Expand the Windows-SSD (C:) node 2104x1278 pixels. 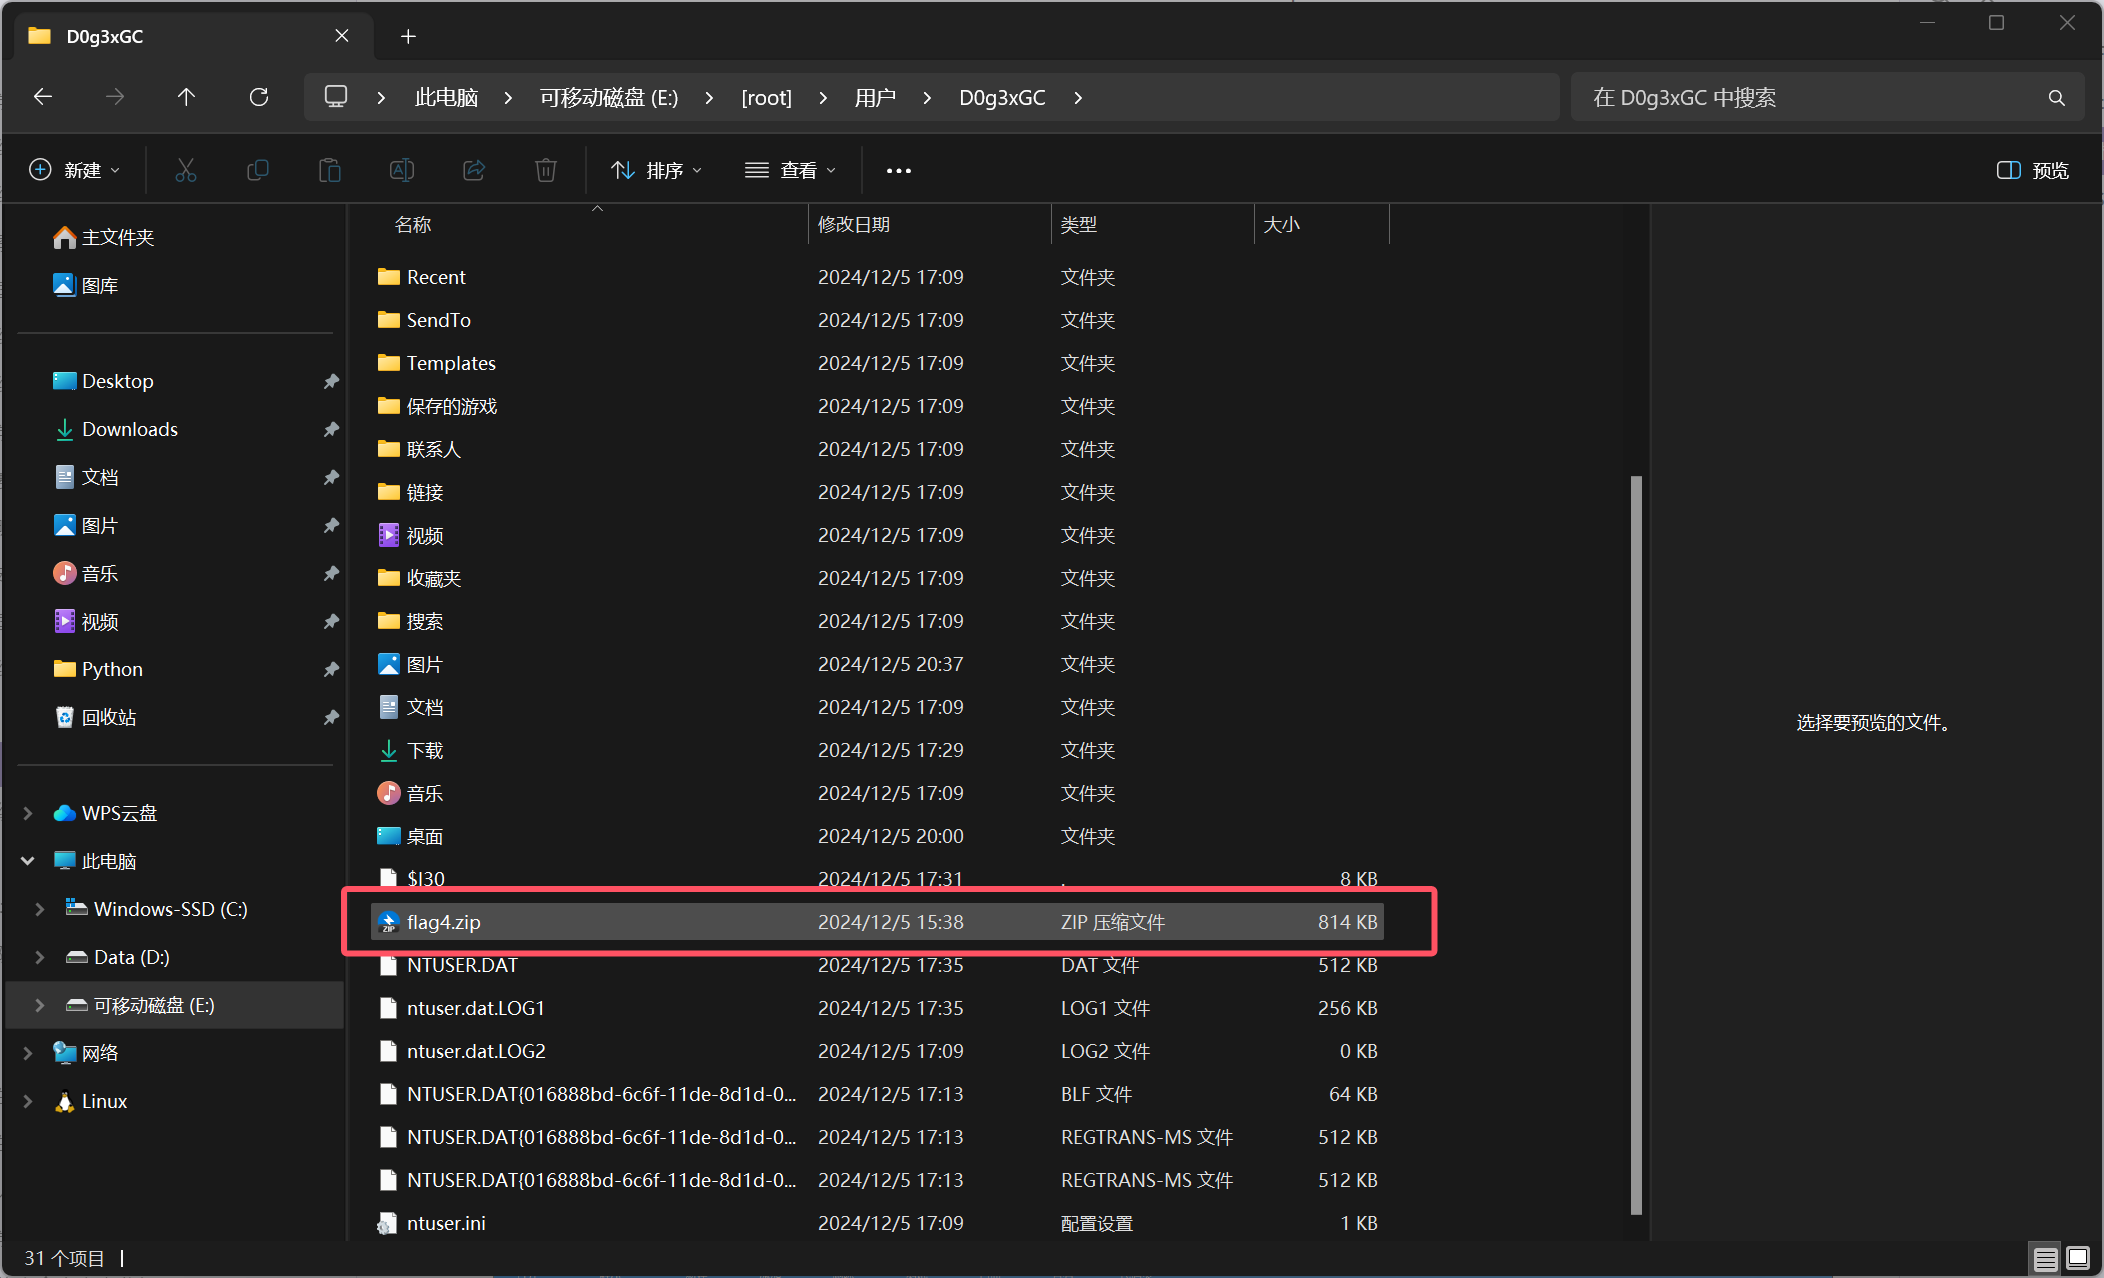pos(40,909)
